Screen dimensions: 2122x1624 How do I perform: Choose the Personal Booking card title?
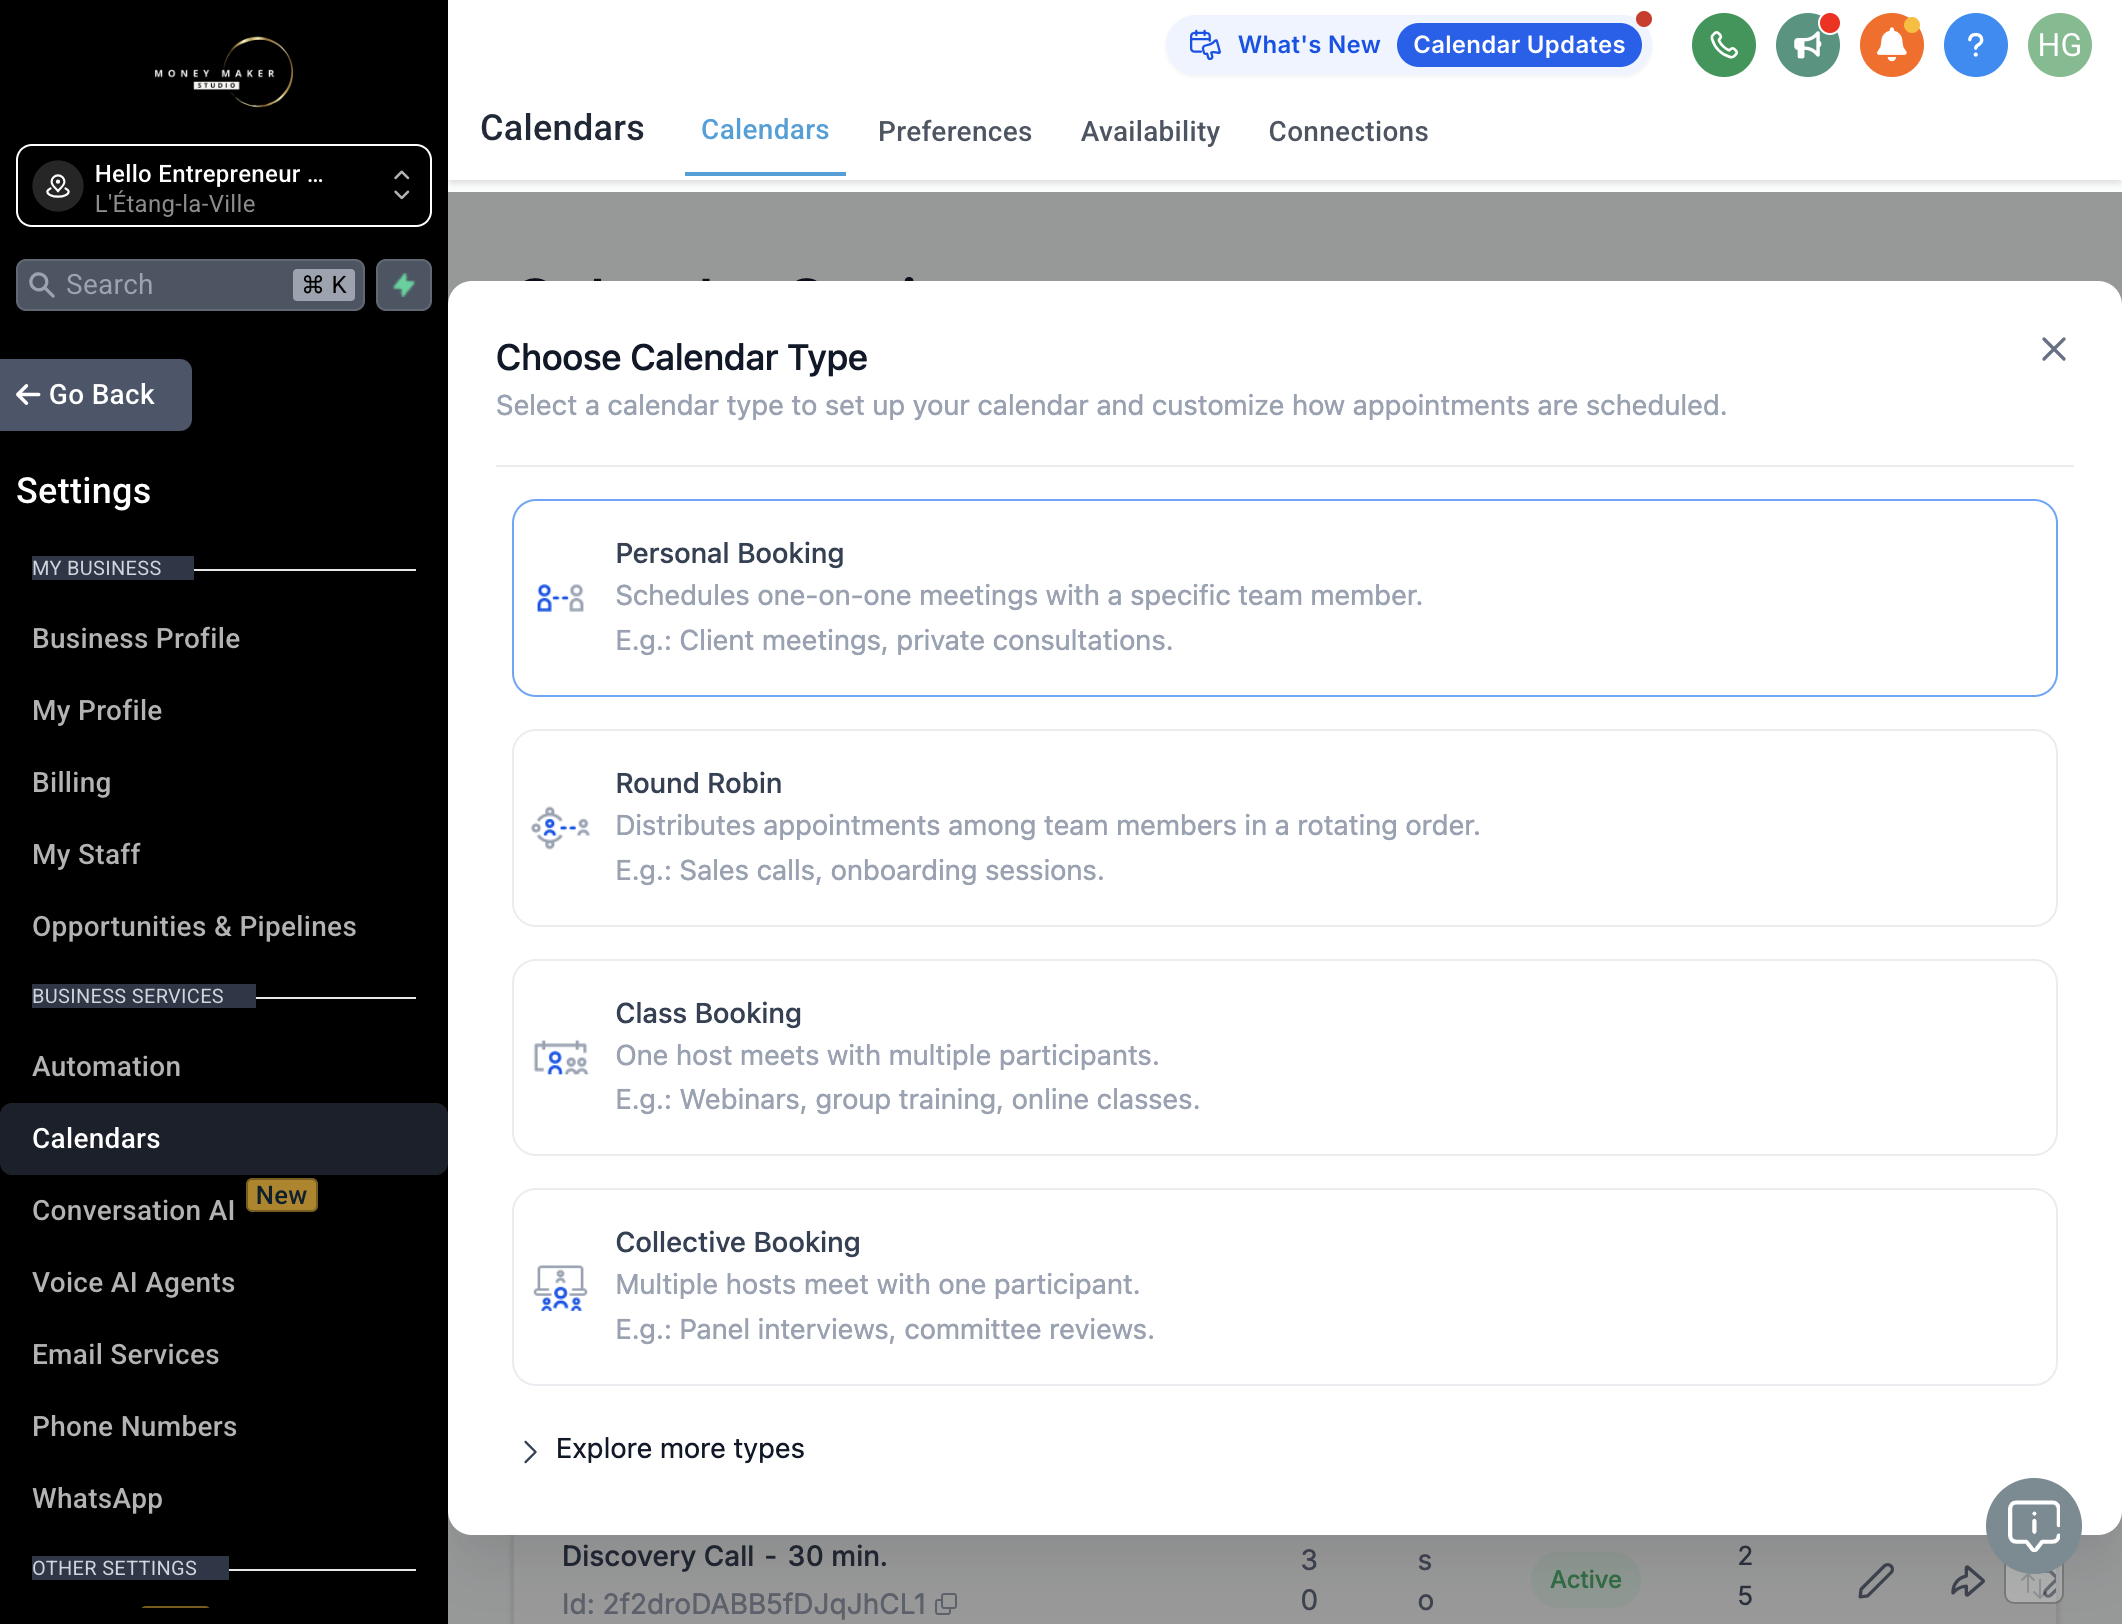pyautogui.click(x=730, y=553)
